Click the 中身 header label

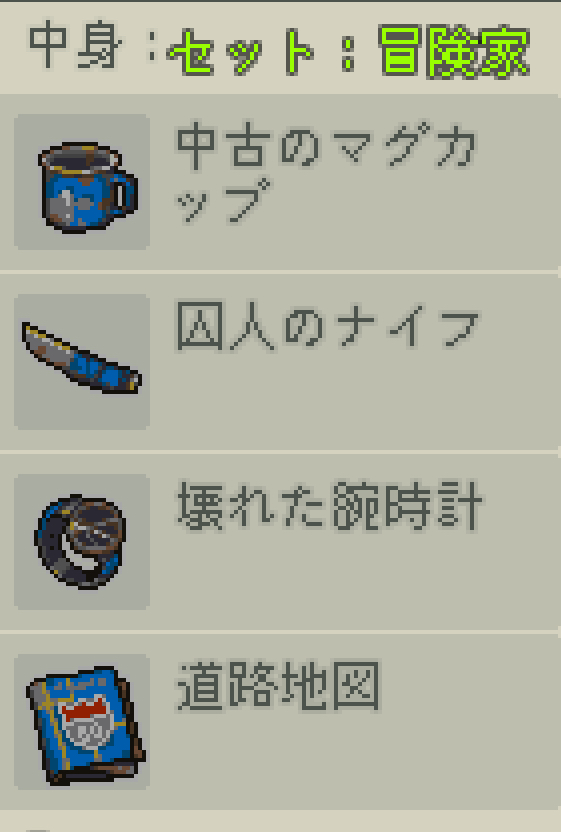click(x=74, y=46)
